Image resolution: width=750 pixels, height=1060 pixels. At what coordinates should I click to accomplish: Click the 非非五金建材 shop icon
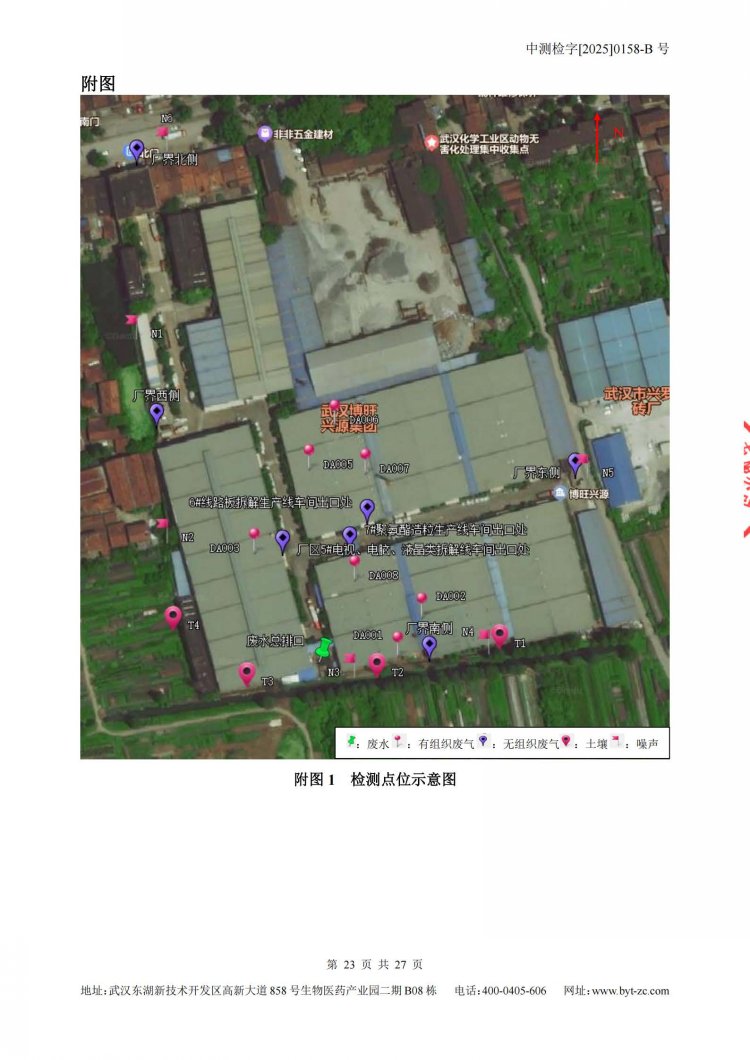265,133
